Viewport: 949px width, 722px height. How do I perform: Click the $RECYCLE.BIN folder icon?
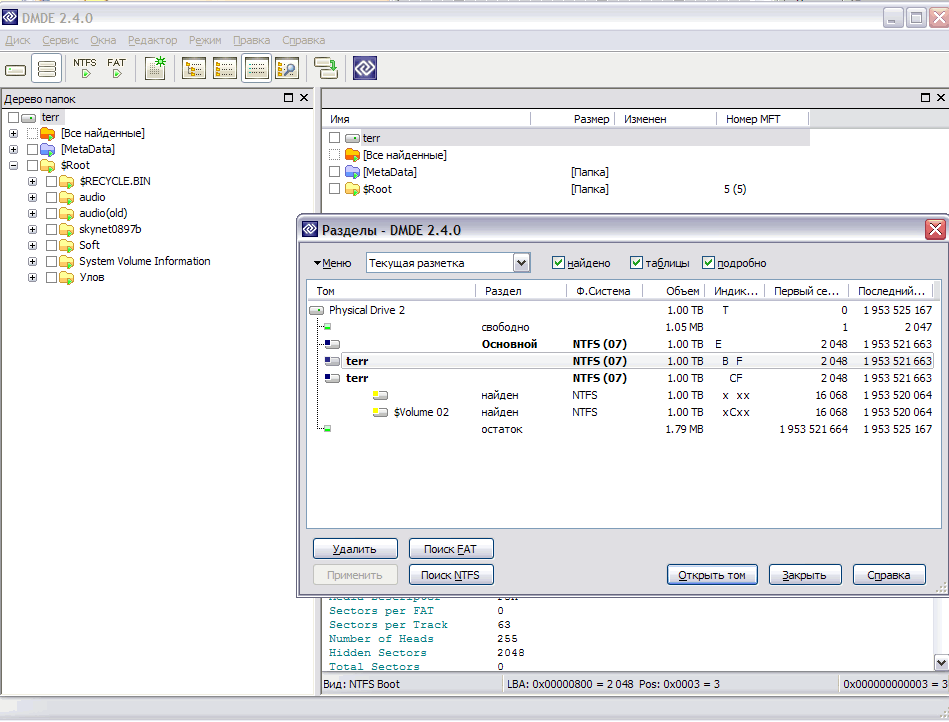point(67,182)
